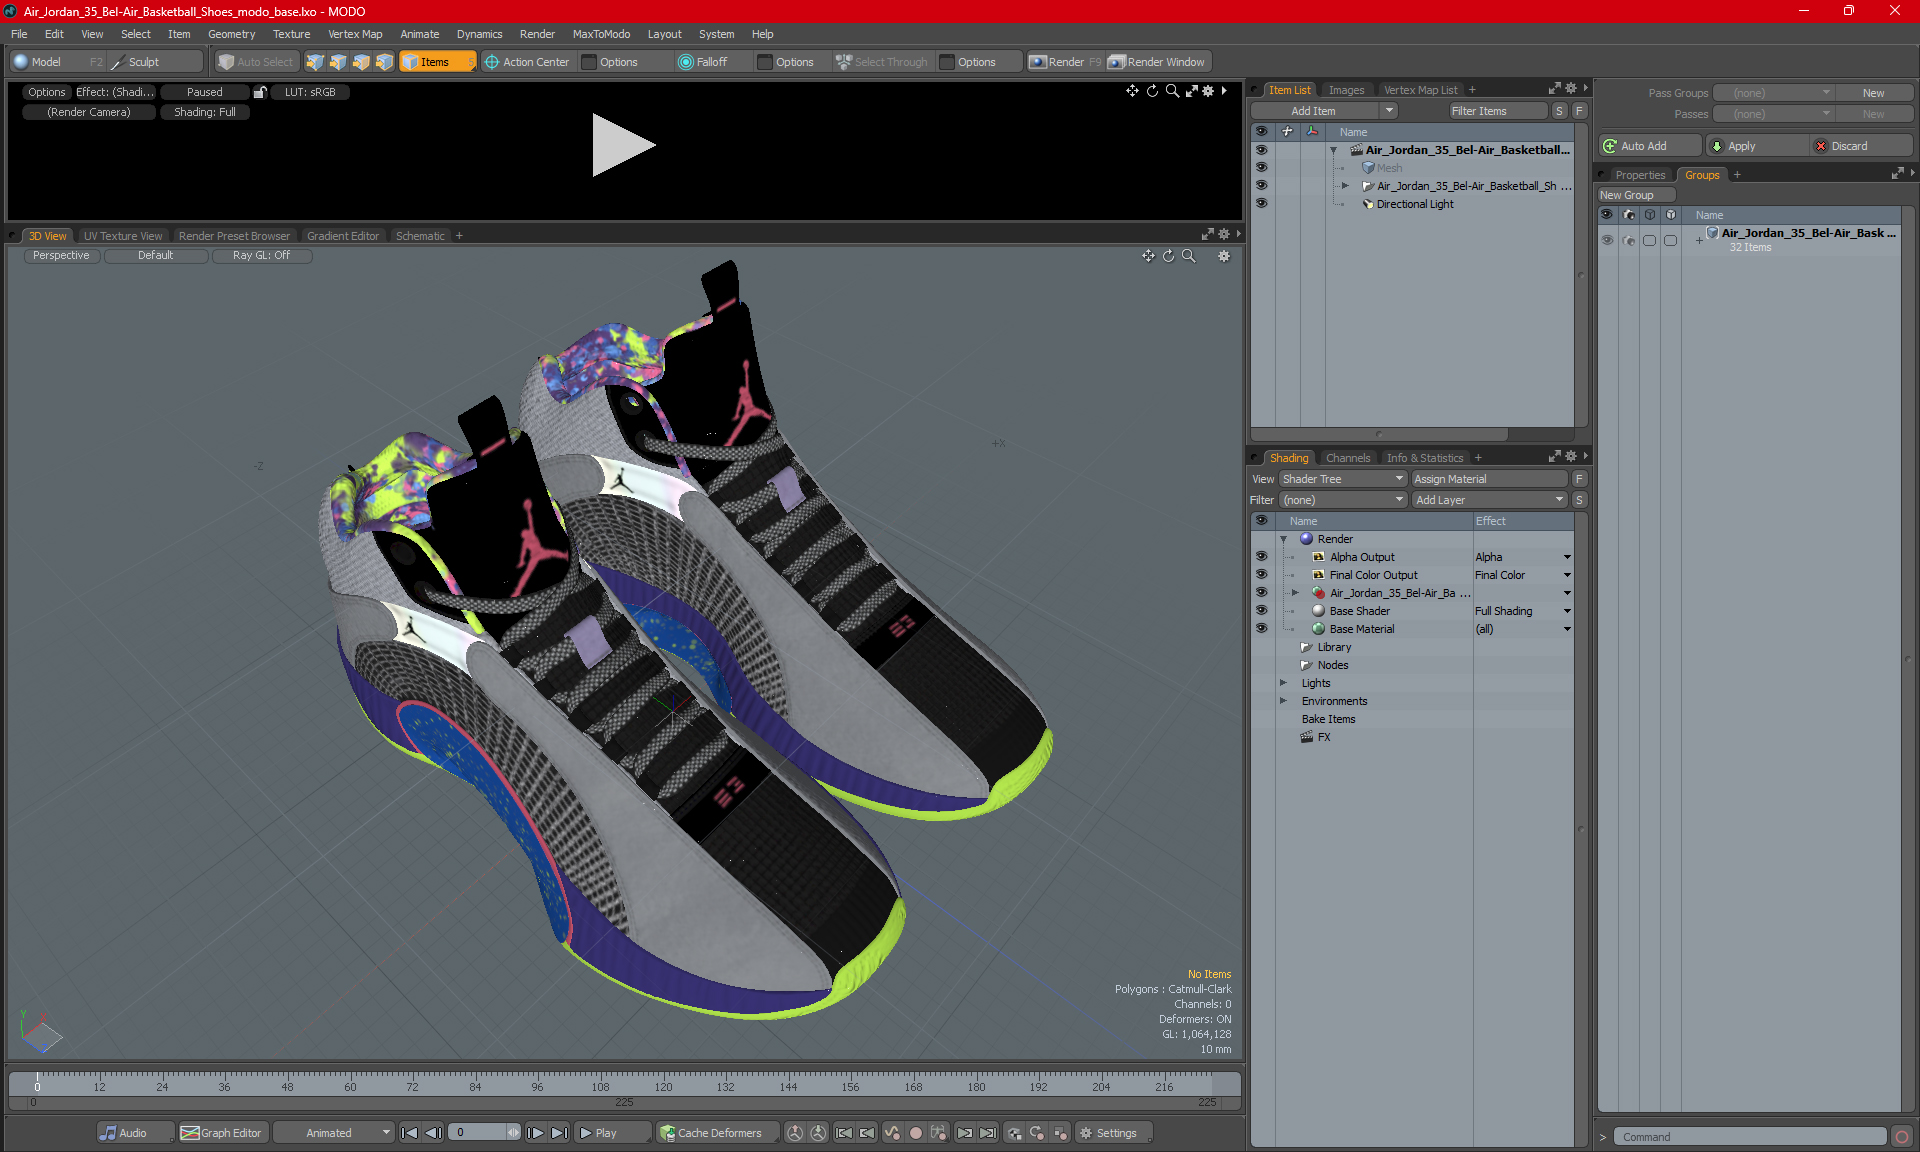Open Add Layer dropdown
Screen dimensions: 1920x1152
1489,500
